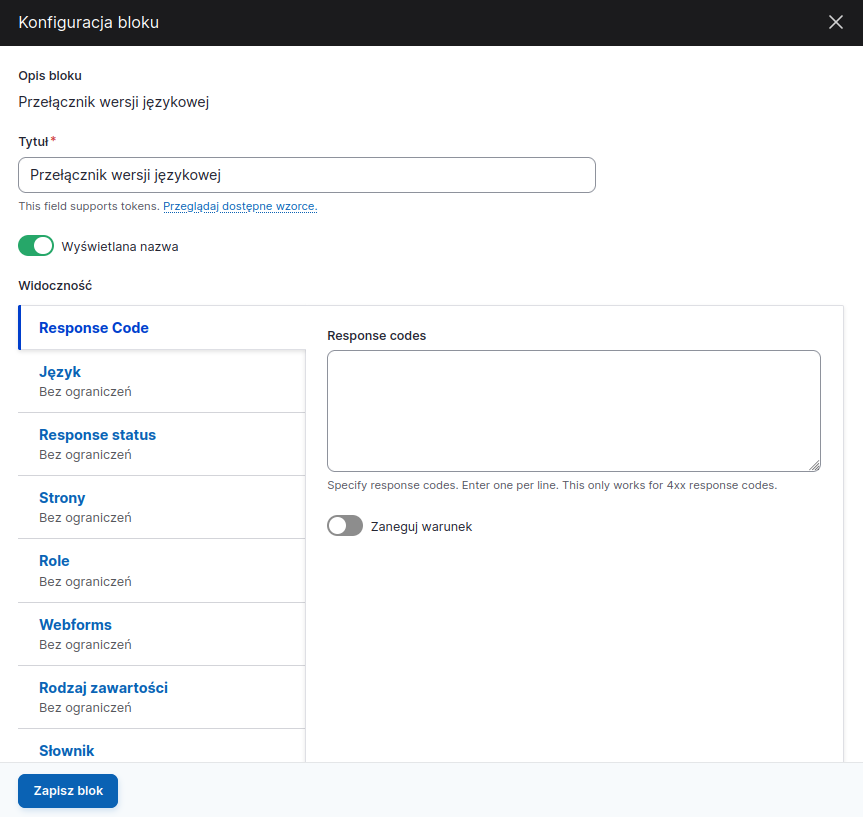The width and height of the screenshot is (863, 817).
Task: Select the Role visibility tab
Action: (54, 561)
